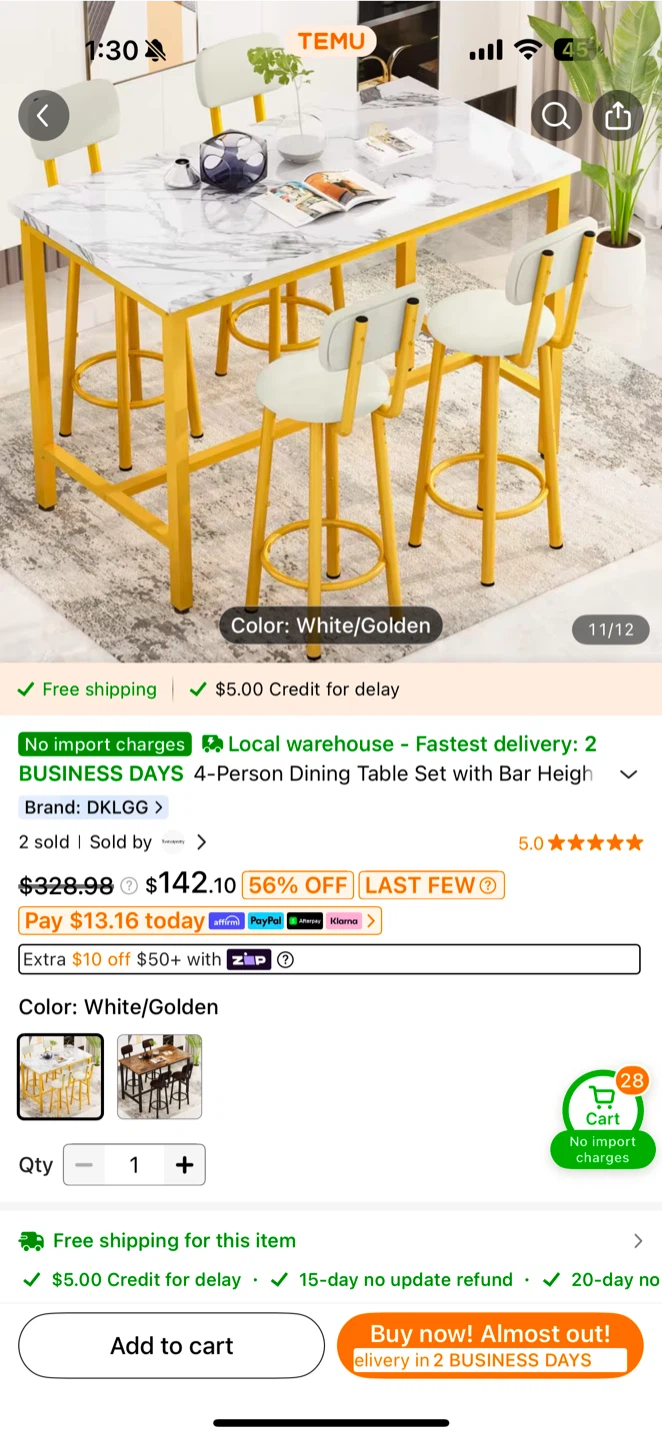Tap help icon next to original price
662x1440 pixels.
[x=129, y=885]
